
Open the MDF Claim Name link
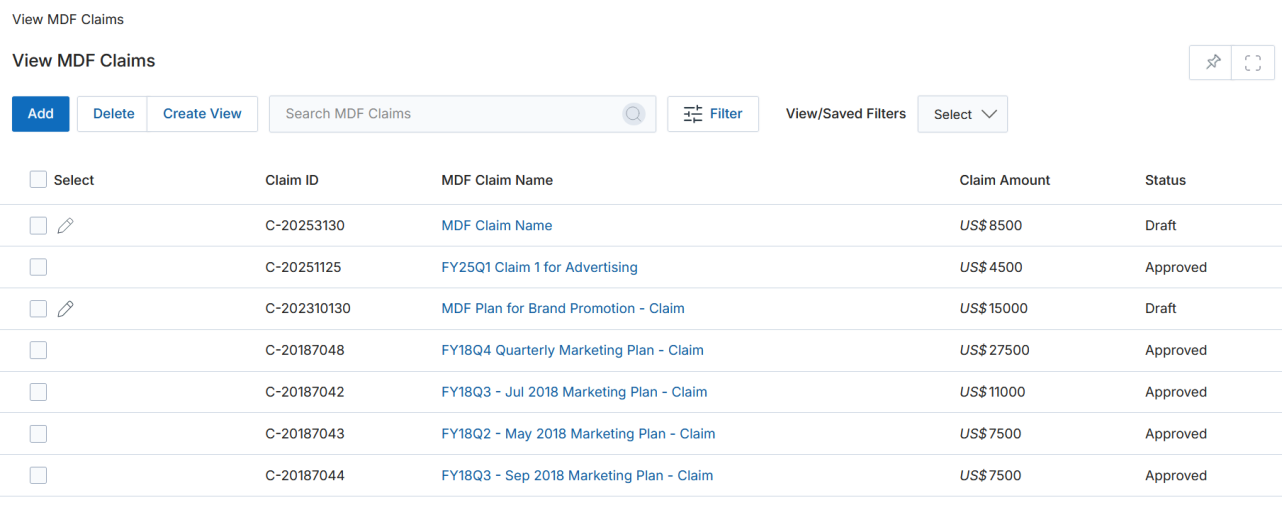coord(497,226)
